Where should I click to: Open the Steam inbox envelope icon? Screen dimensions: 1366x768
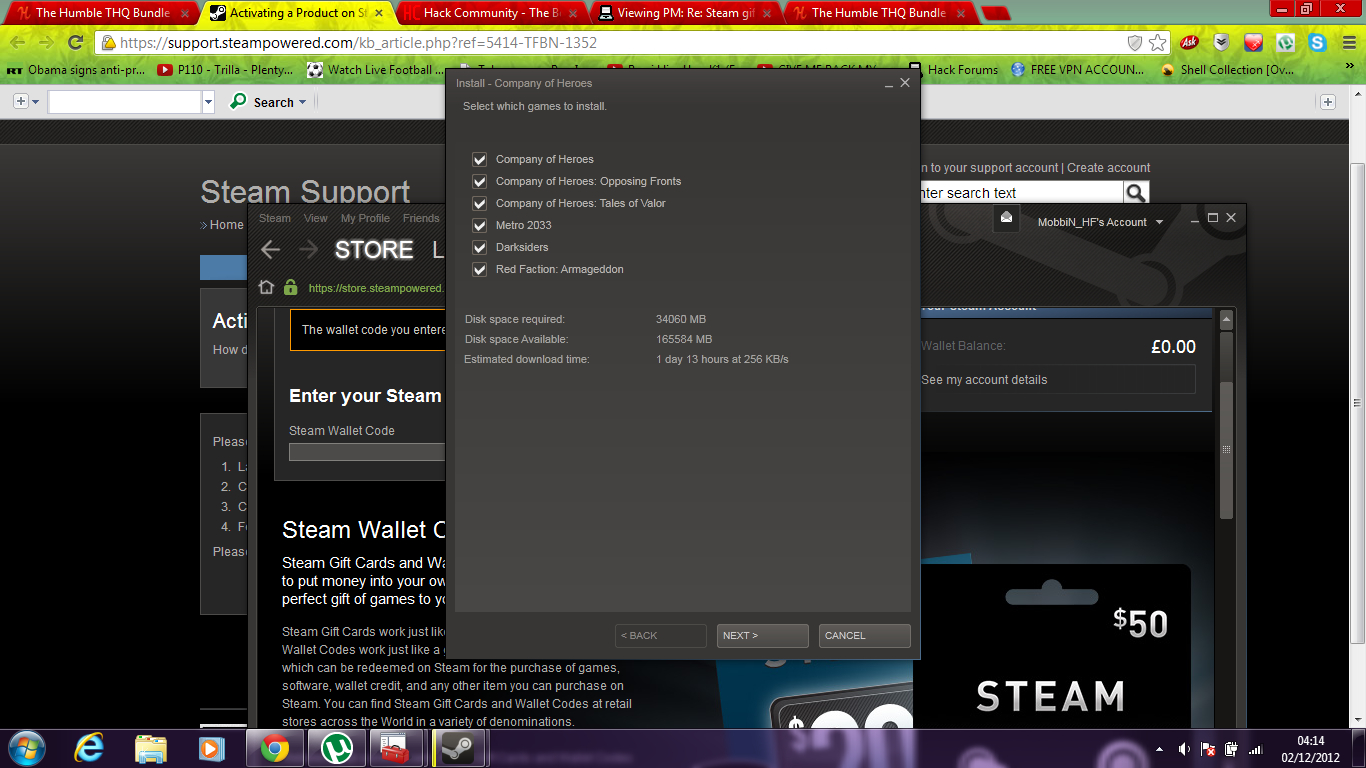tap(1006, 220)
